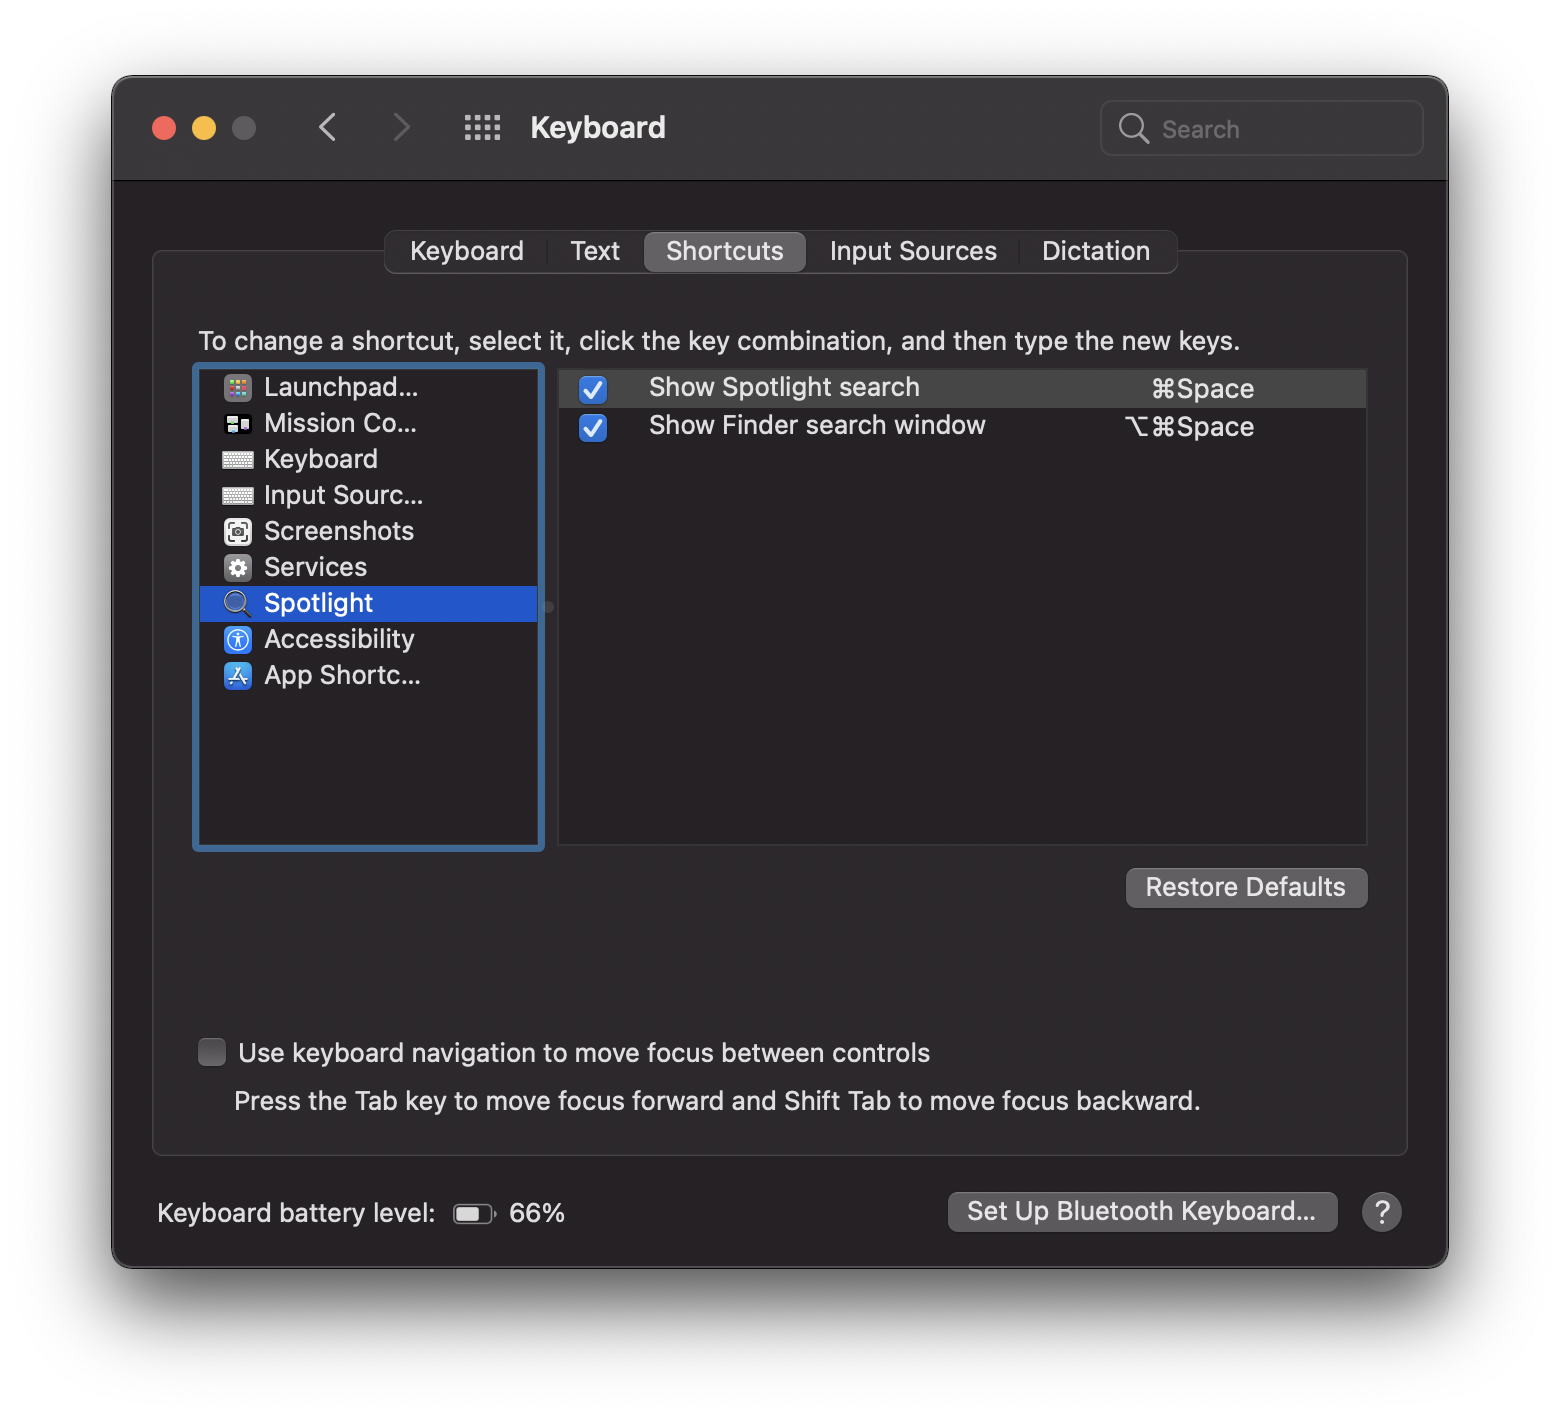
Task: Choose the Screenshots category icon
Action: 237,531
